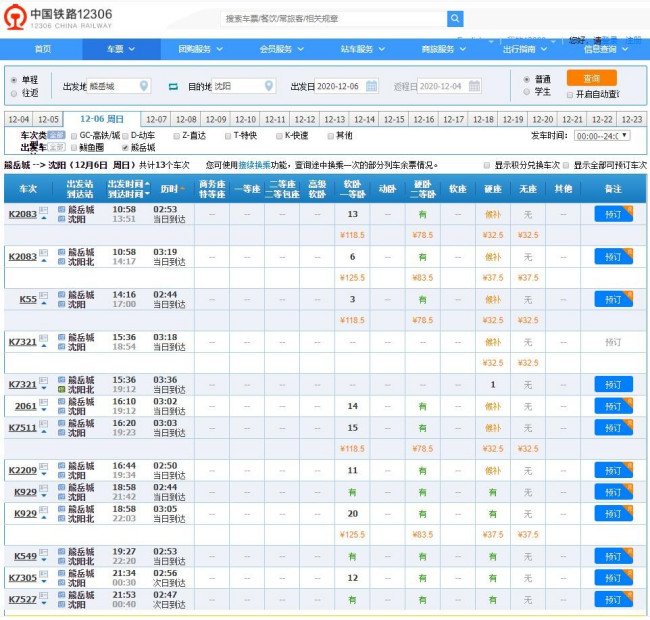Check the 其他 train type filter
Image resolution: width=650 pixels, height=620 pixels.
click(331, 136)
